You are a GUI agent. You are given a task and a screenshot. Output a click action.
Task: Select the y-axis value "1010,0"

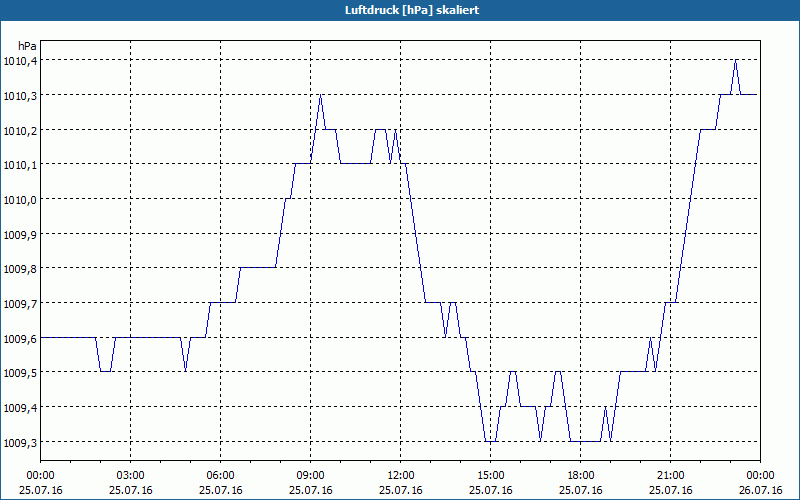20,201
